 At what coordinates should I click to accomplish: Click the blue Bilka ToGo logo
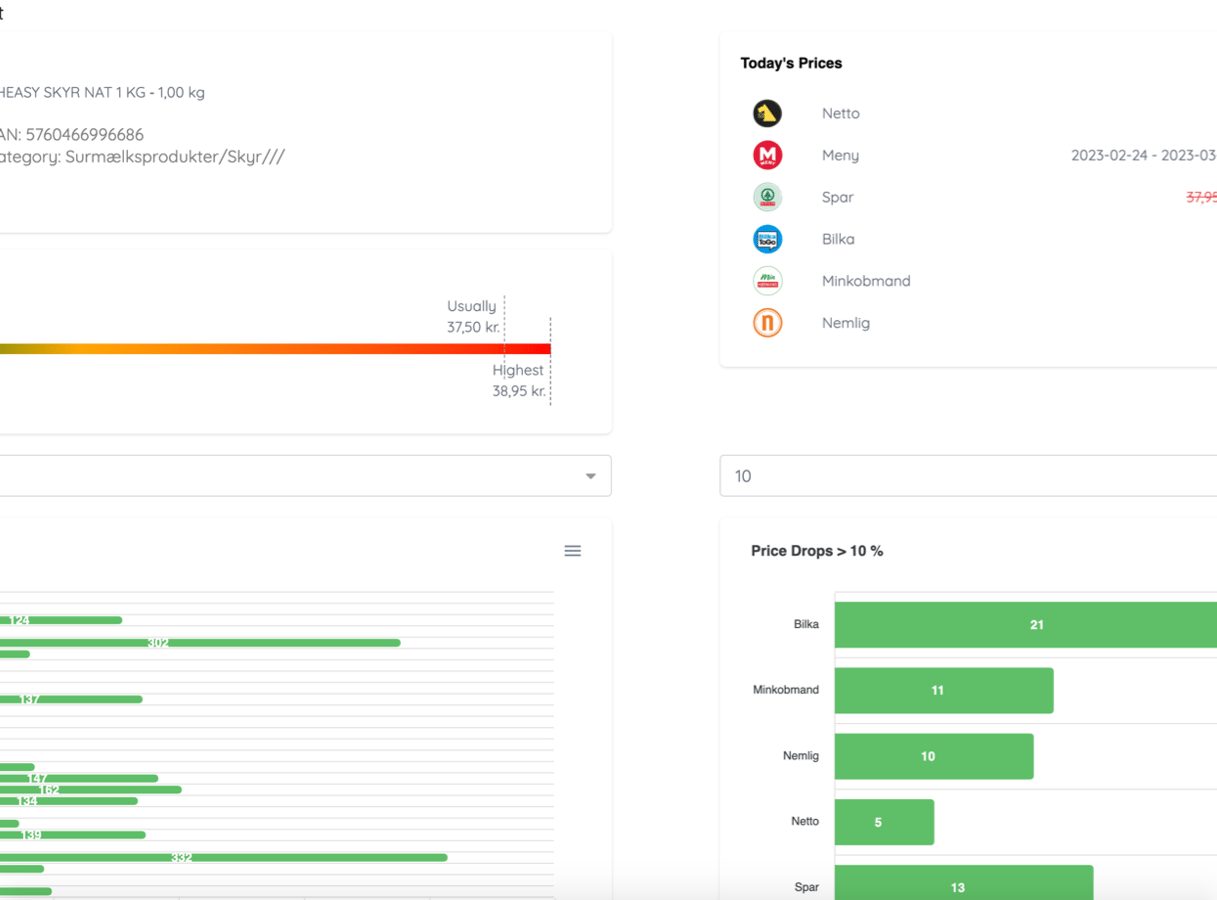click(x=767, y=239)
